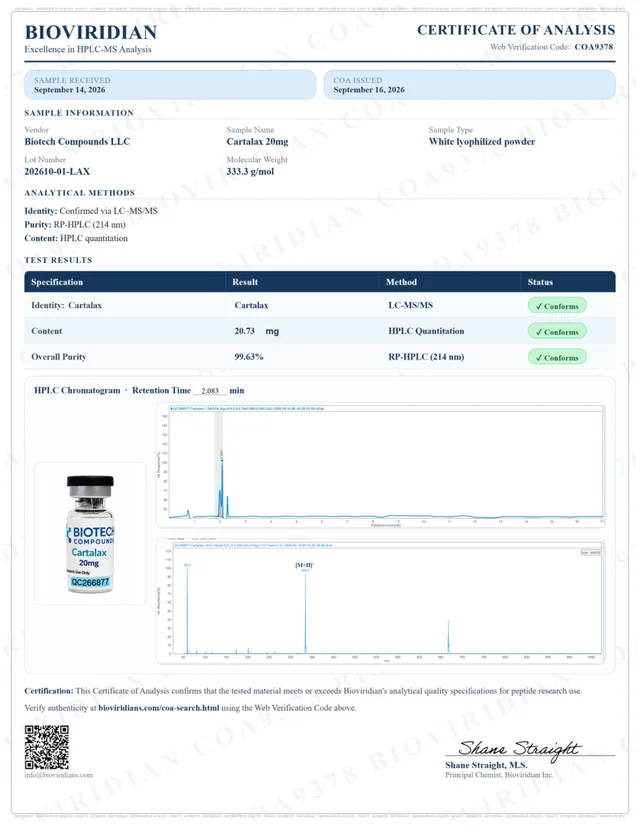Click the 'Purity: RP-HPLC (214 nm)' methods line
The width and height of the screenshot is (640, 828).
75,224
